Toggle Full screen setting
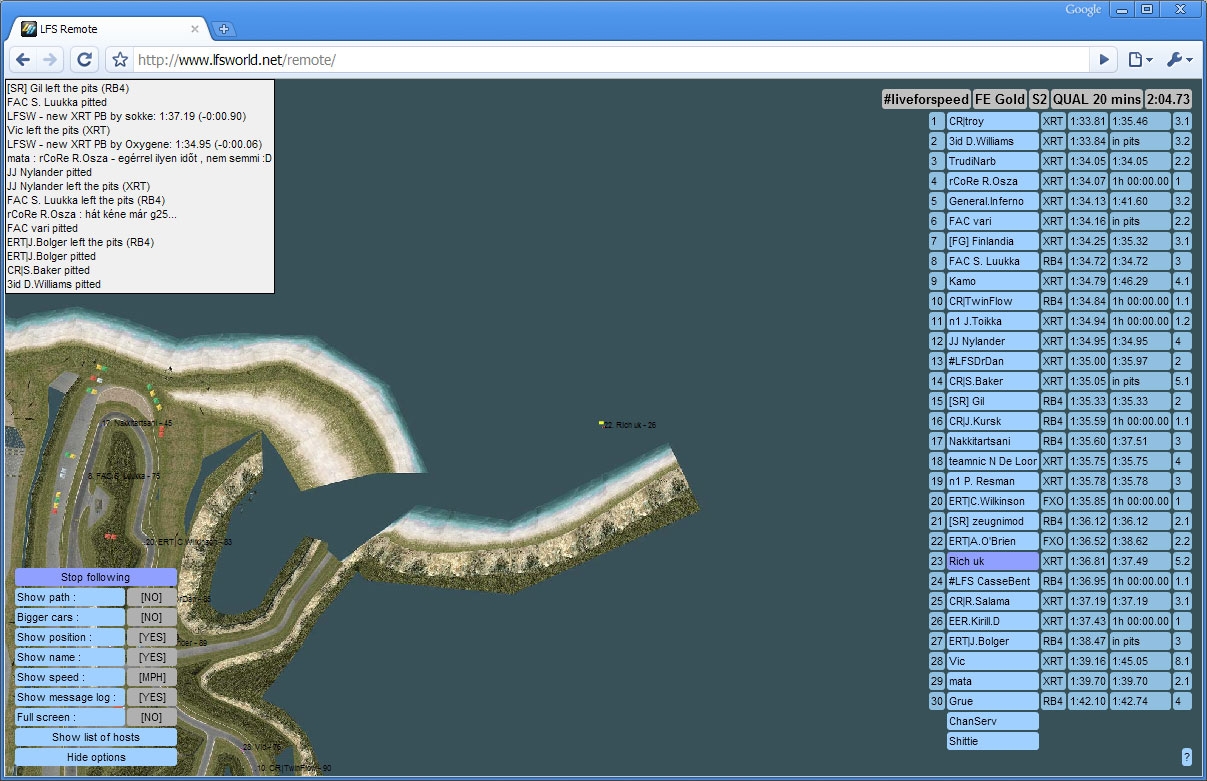Image resolution: width=1207 pixels, height=781 pixels. point(151,717)
